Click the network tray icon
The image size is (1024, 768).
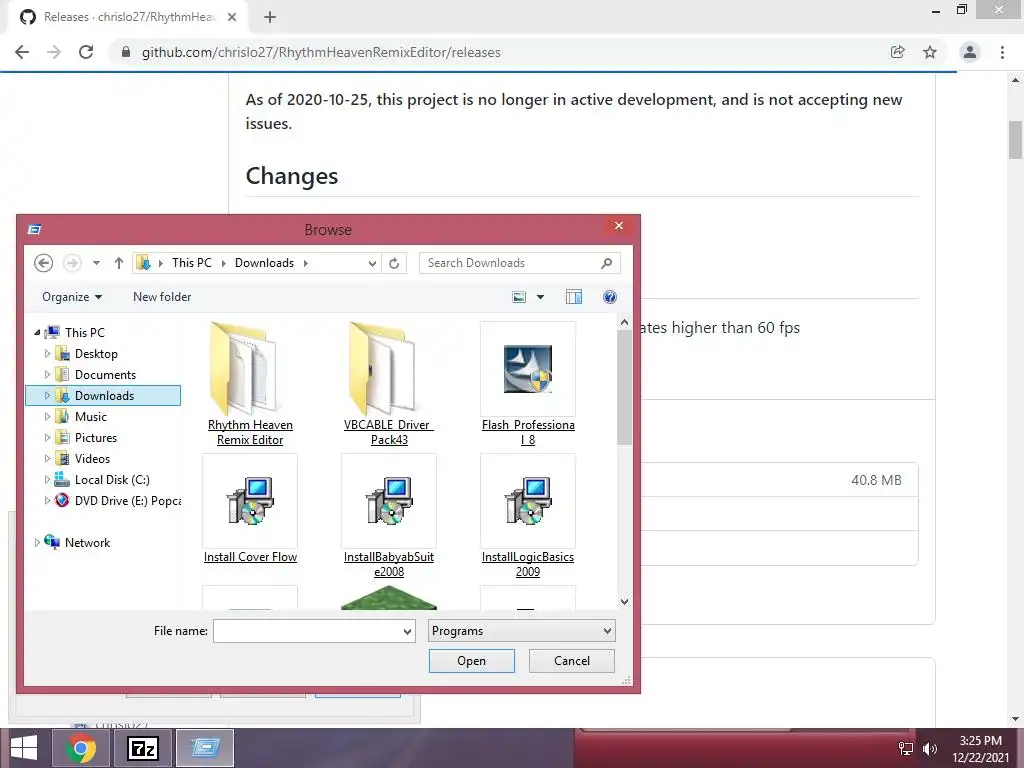[x=906, y=749]
